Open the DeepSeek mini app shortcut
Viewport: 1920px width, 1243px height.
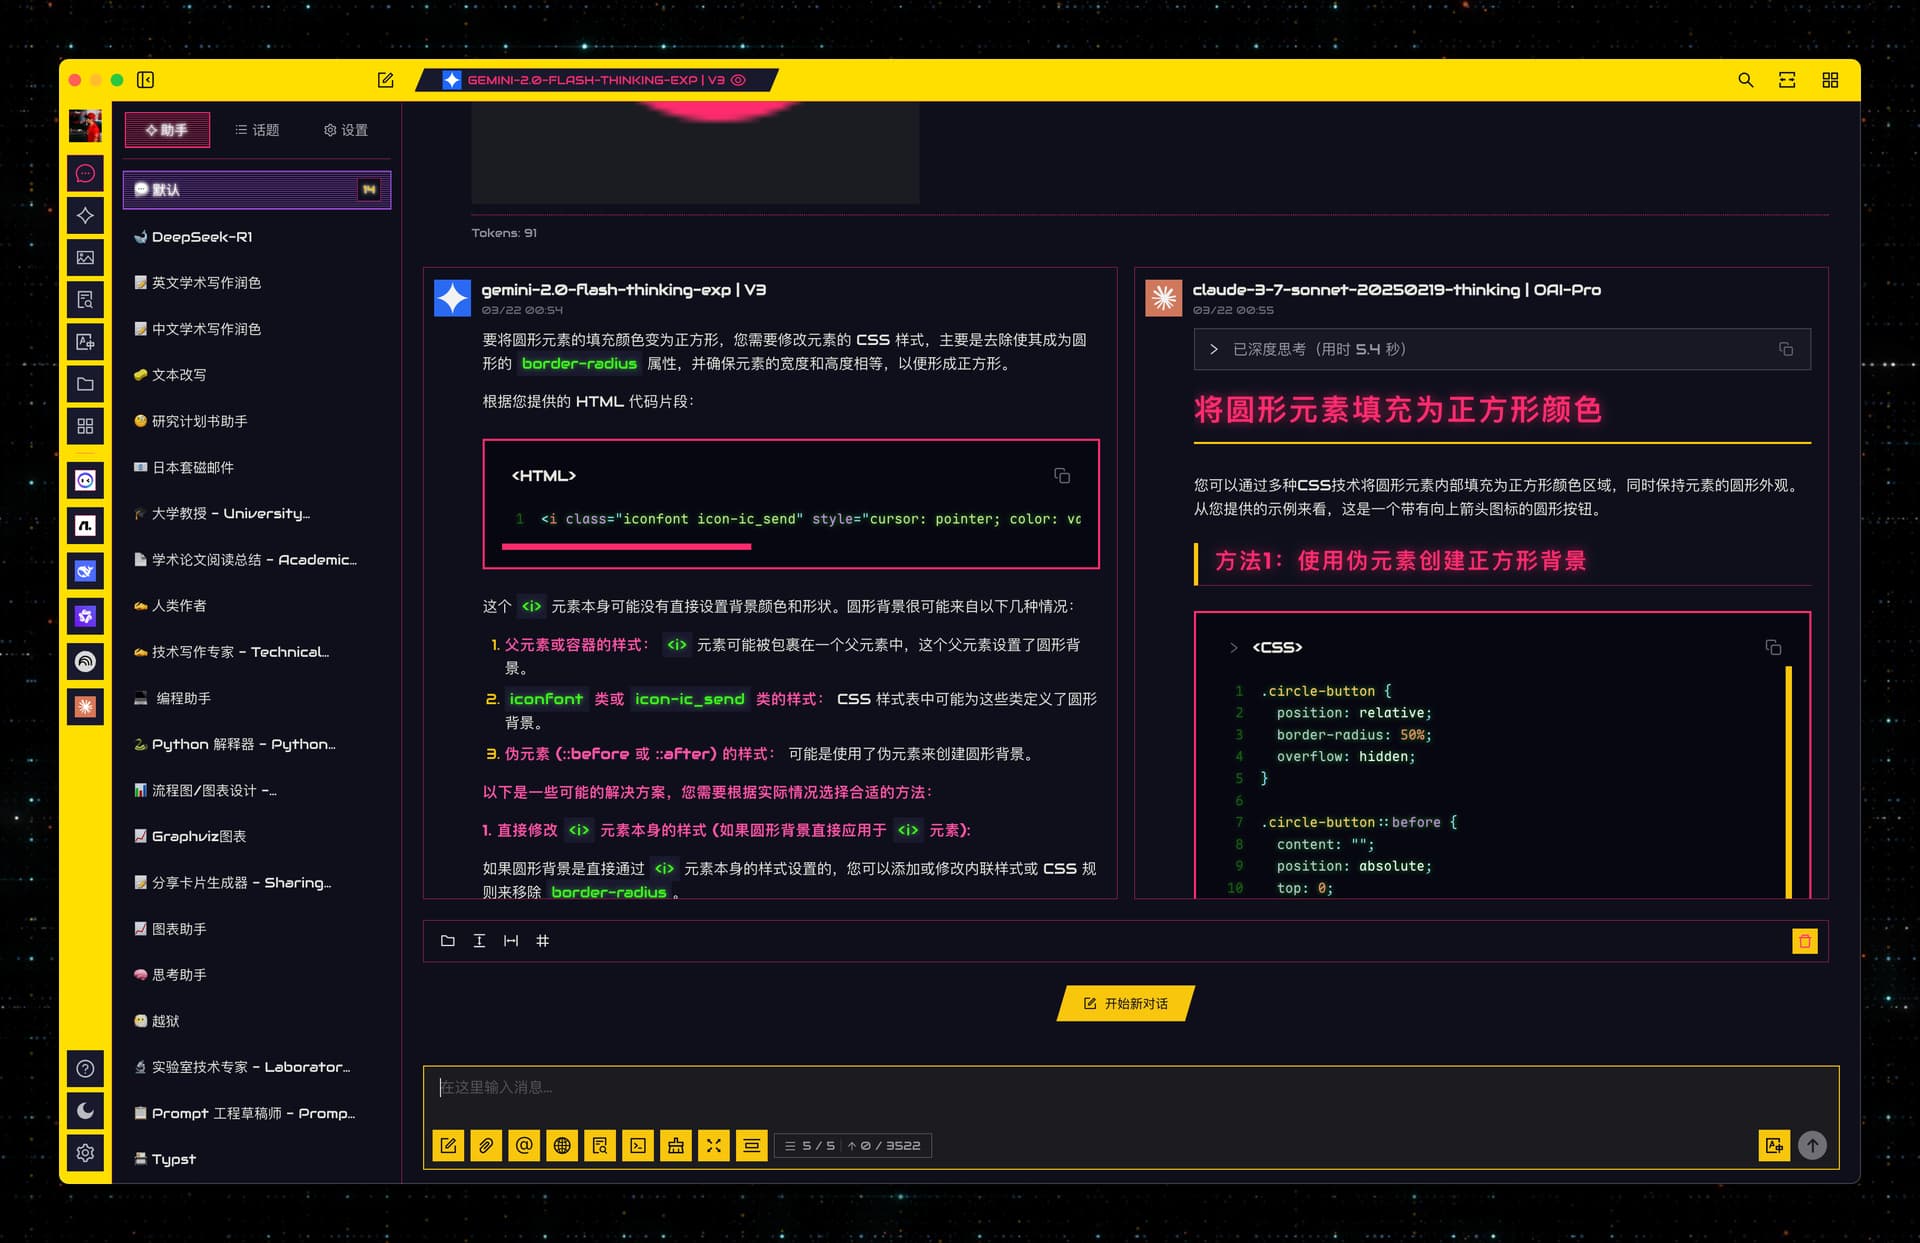pos(85,571)
